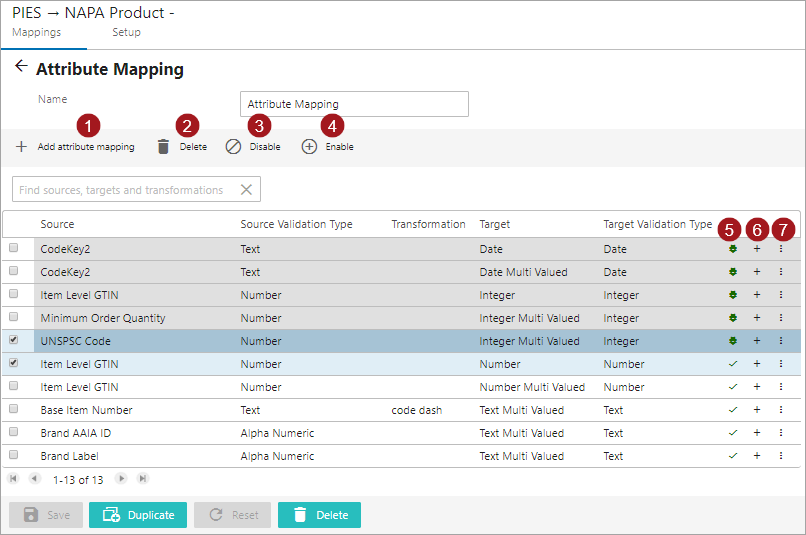The image size is (806, 535).
Task: Go back using the left arrow icon
Action: click(x=21, y=66)
